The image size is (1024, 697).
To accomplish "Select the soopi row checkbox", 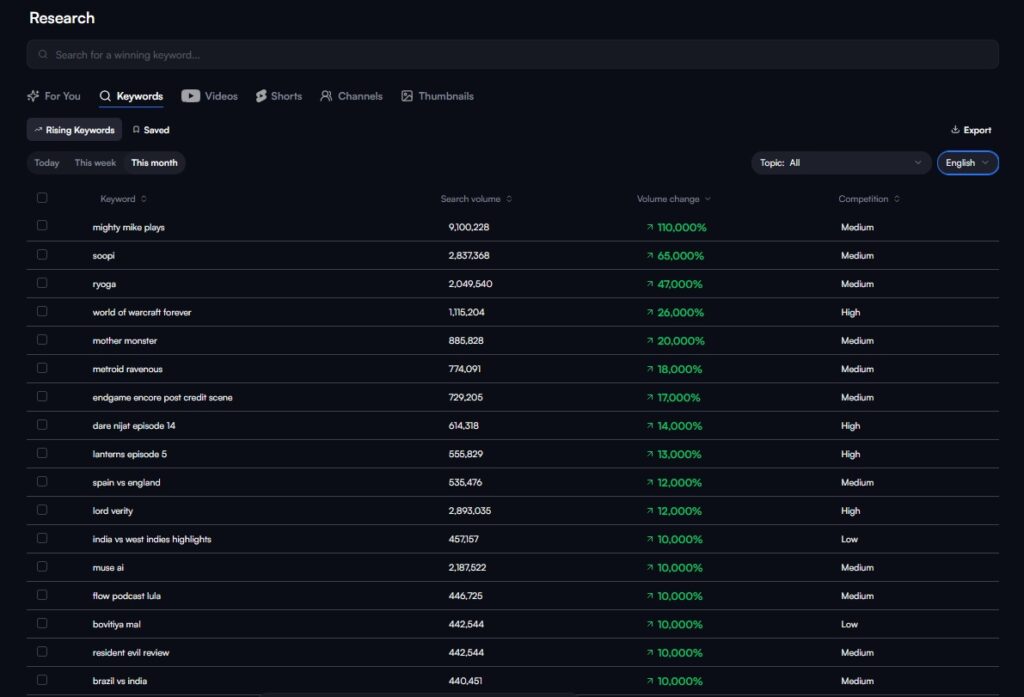I will 42,254.
